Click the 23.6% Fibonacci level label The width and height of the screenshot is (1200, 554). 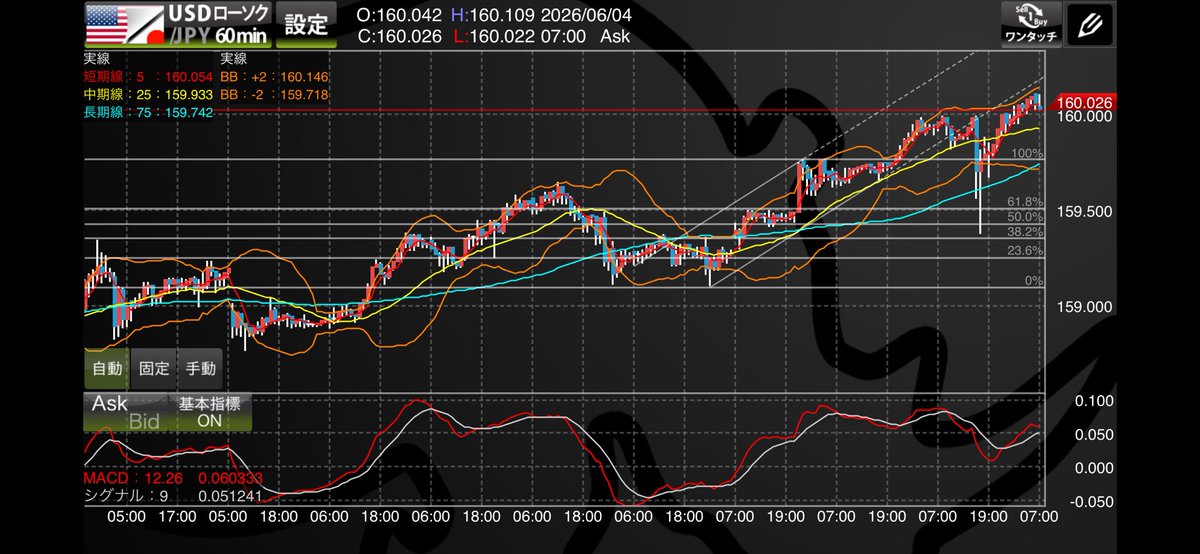pyautogui.click(x=1025, y=251)
